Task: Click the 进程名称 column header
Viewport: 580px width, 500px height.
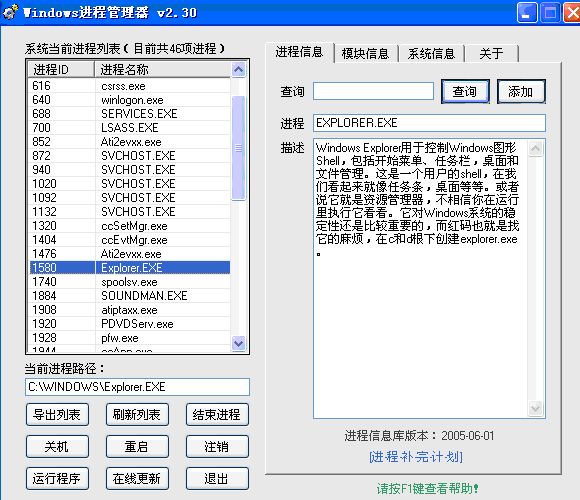Action: click(162, 70)
